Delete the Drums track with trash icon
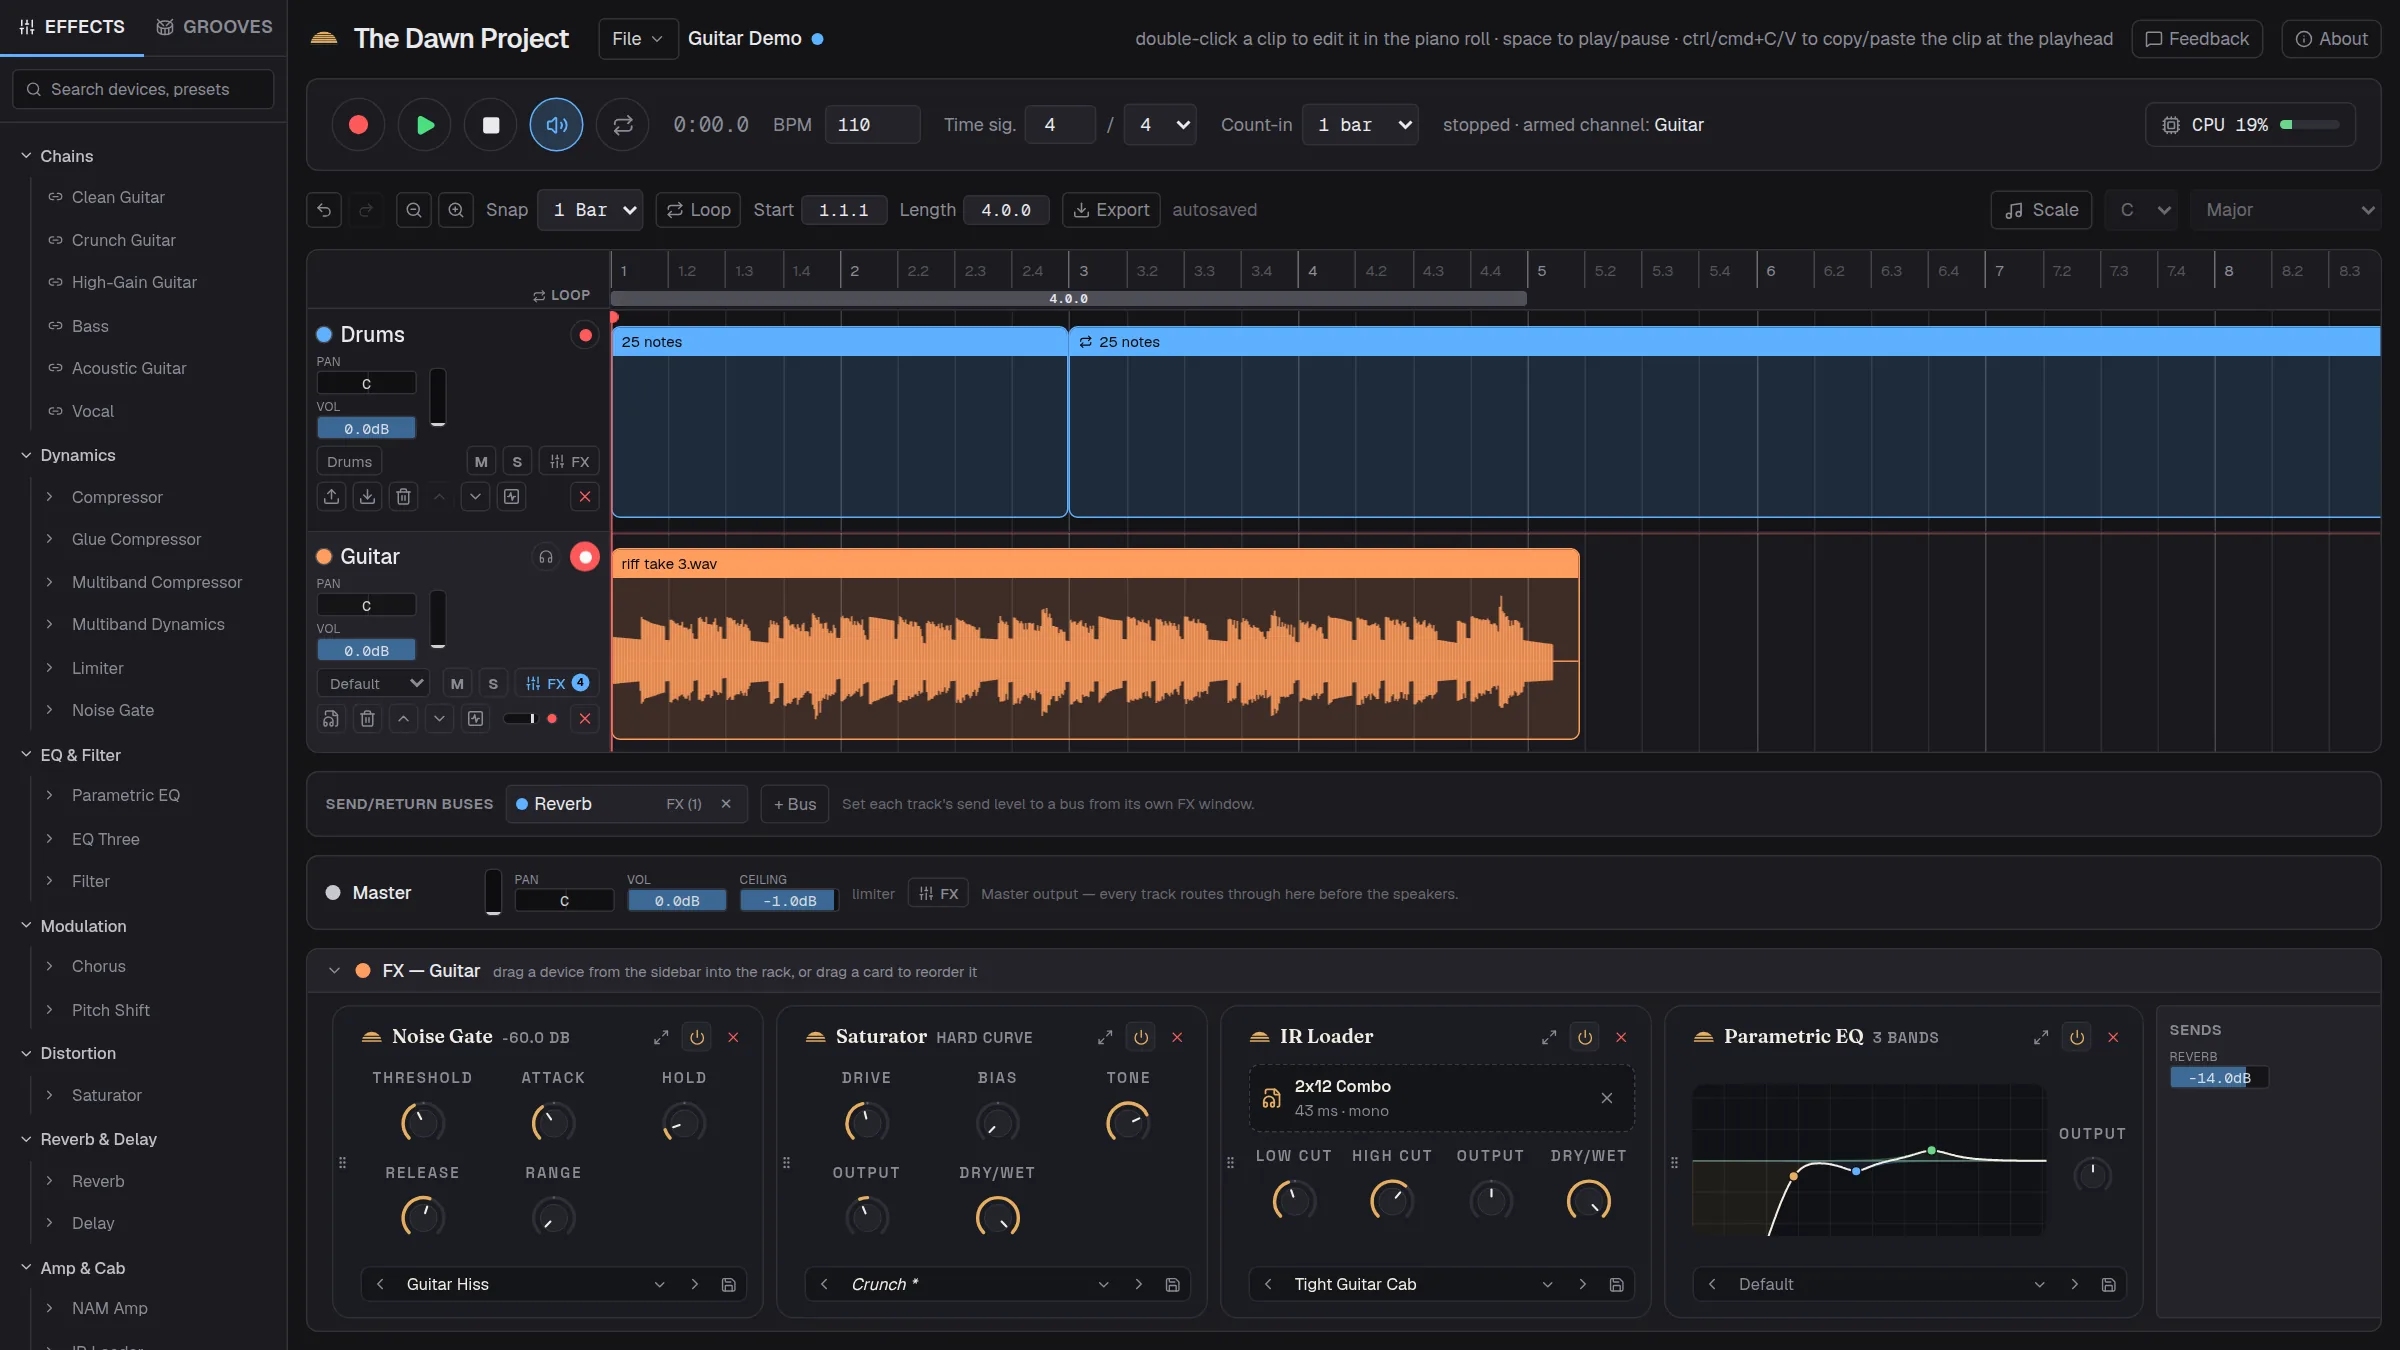The height and width of the screenshot is (1350, 2400). point(403,497)
